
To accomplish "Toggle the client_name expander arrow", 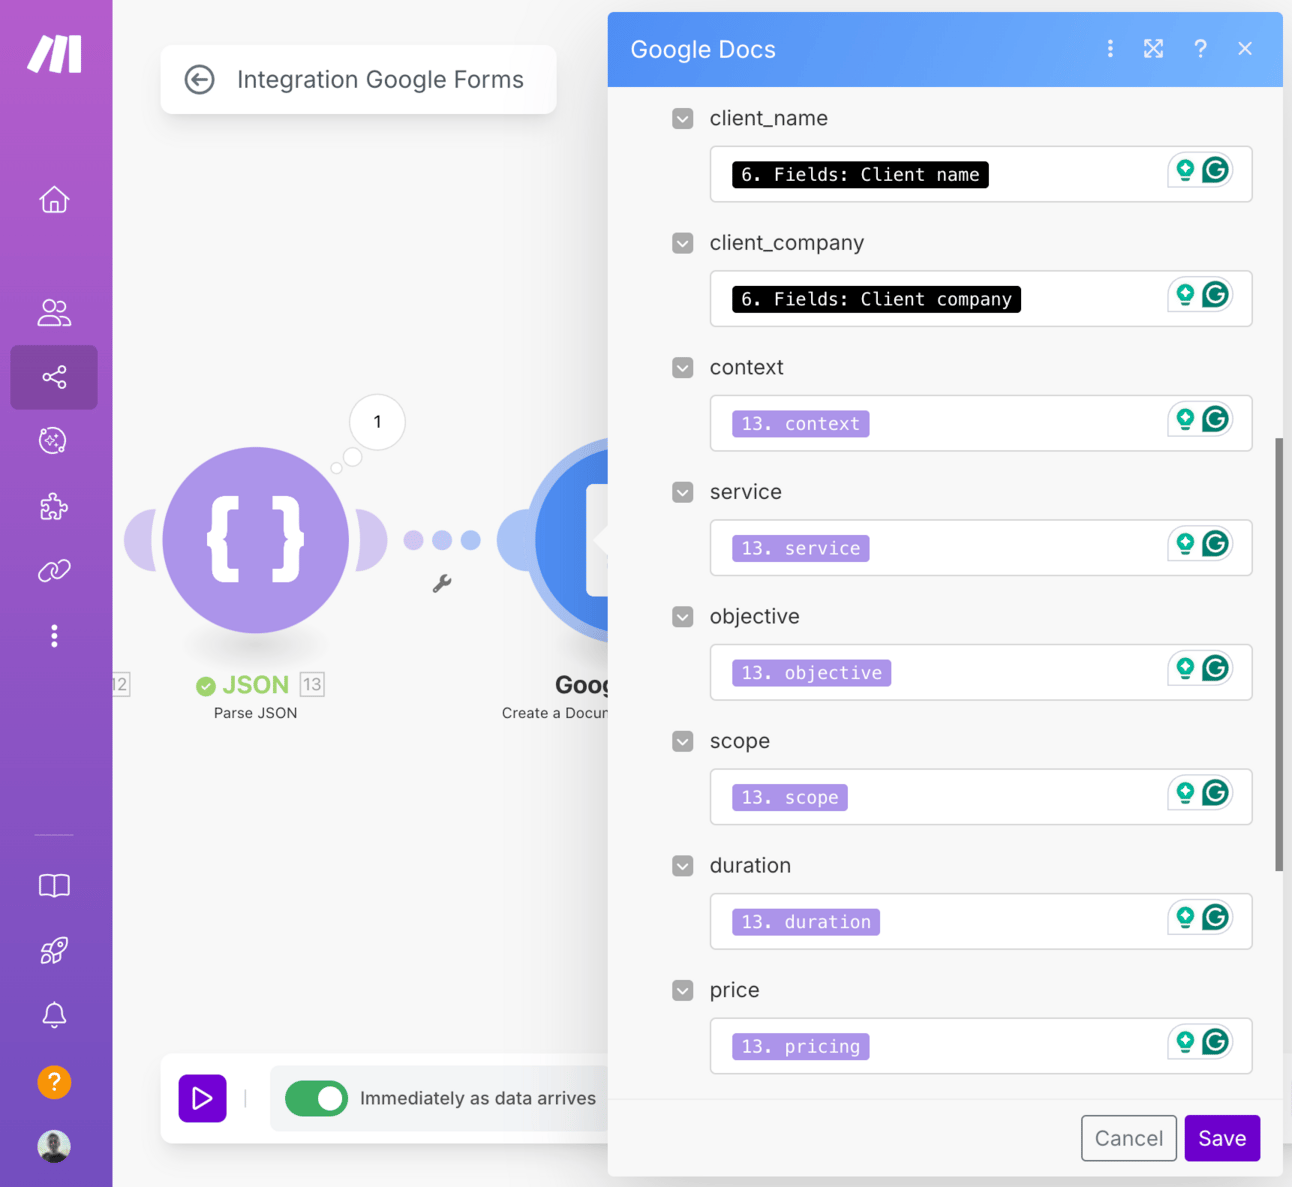I will tap(683, 119).
